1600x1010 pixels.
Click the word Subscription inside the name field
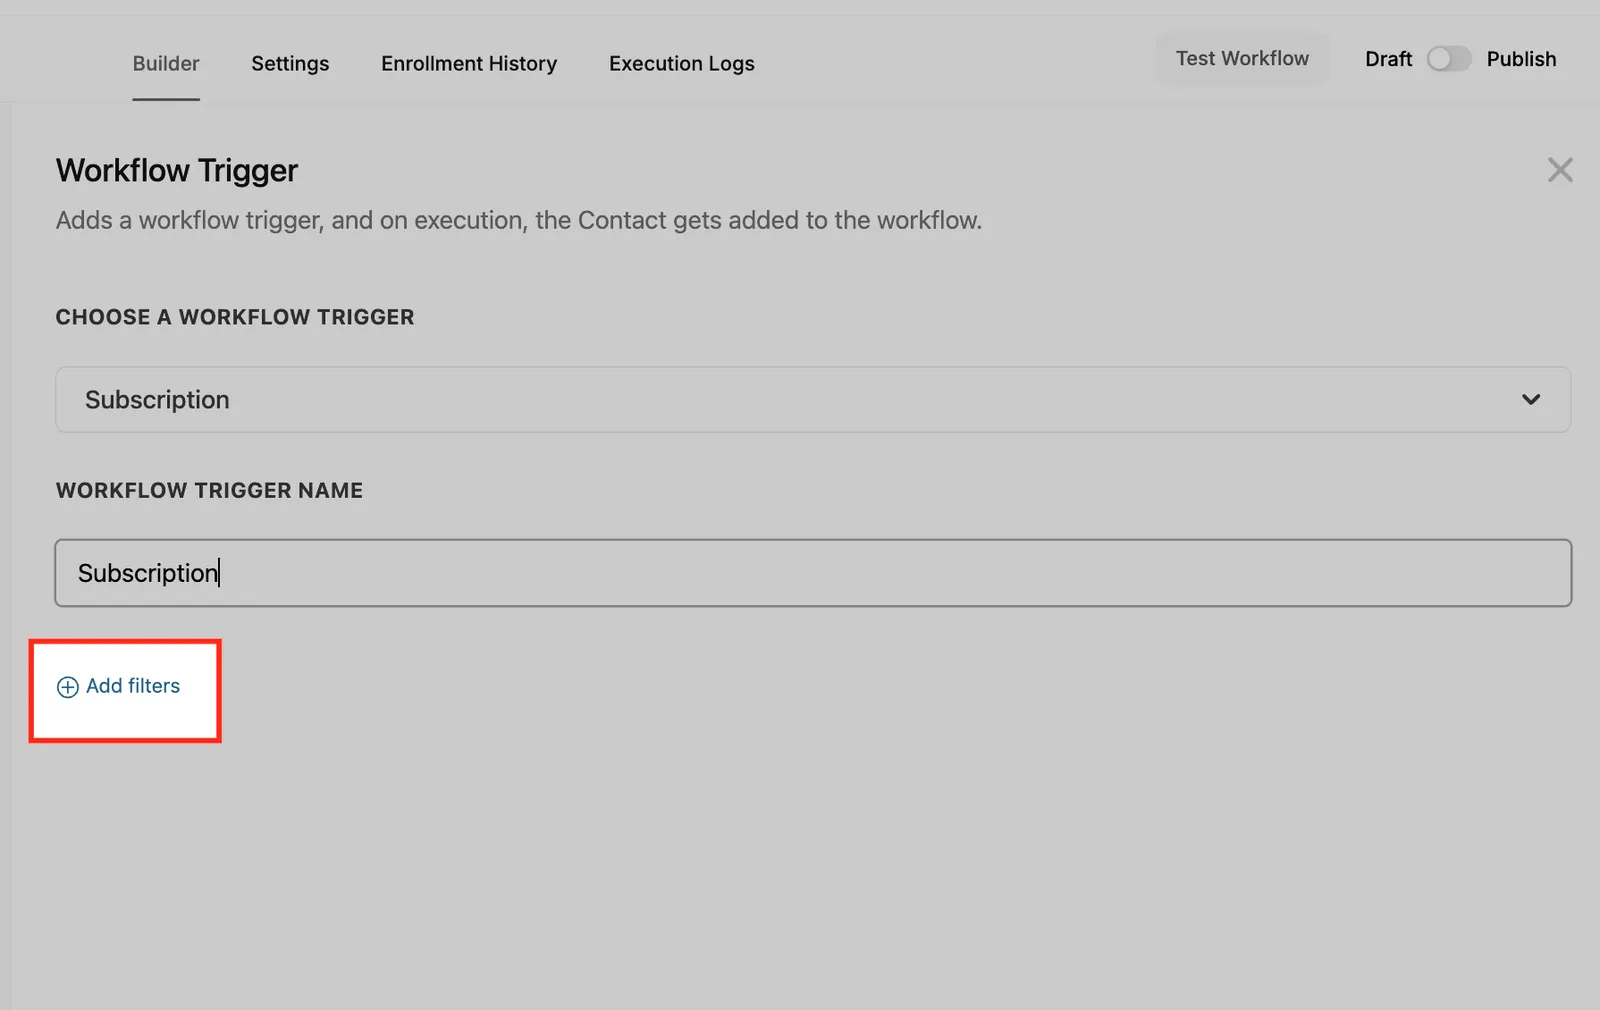click(148, 573)
